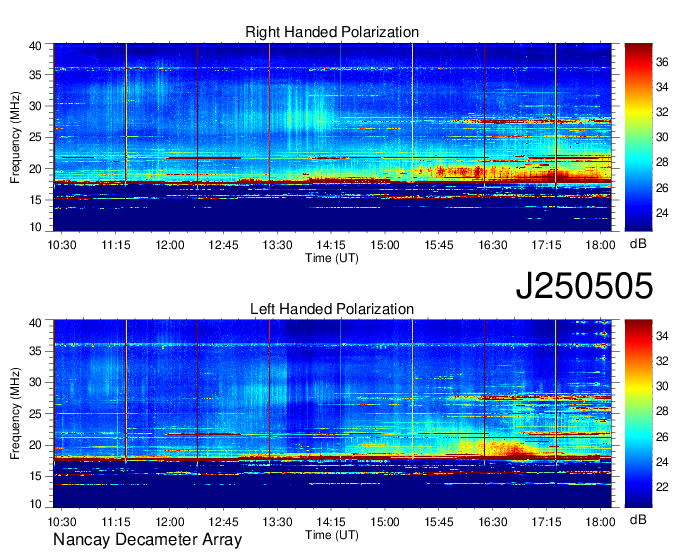The width and height of the screenshot is (680, 552).
Task: Click the 12:45 time tick on the Left Handed plot
Action: tap(224, 522)
